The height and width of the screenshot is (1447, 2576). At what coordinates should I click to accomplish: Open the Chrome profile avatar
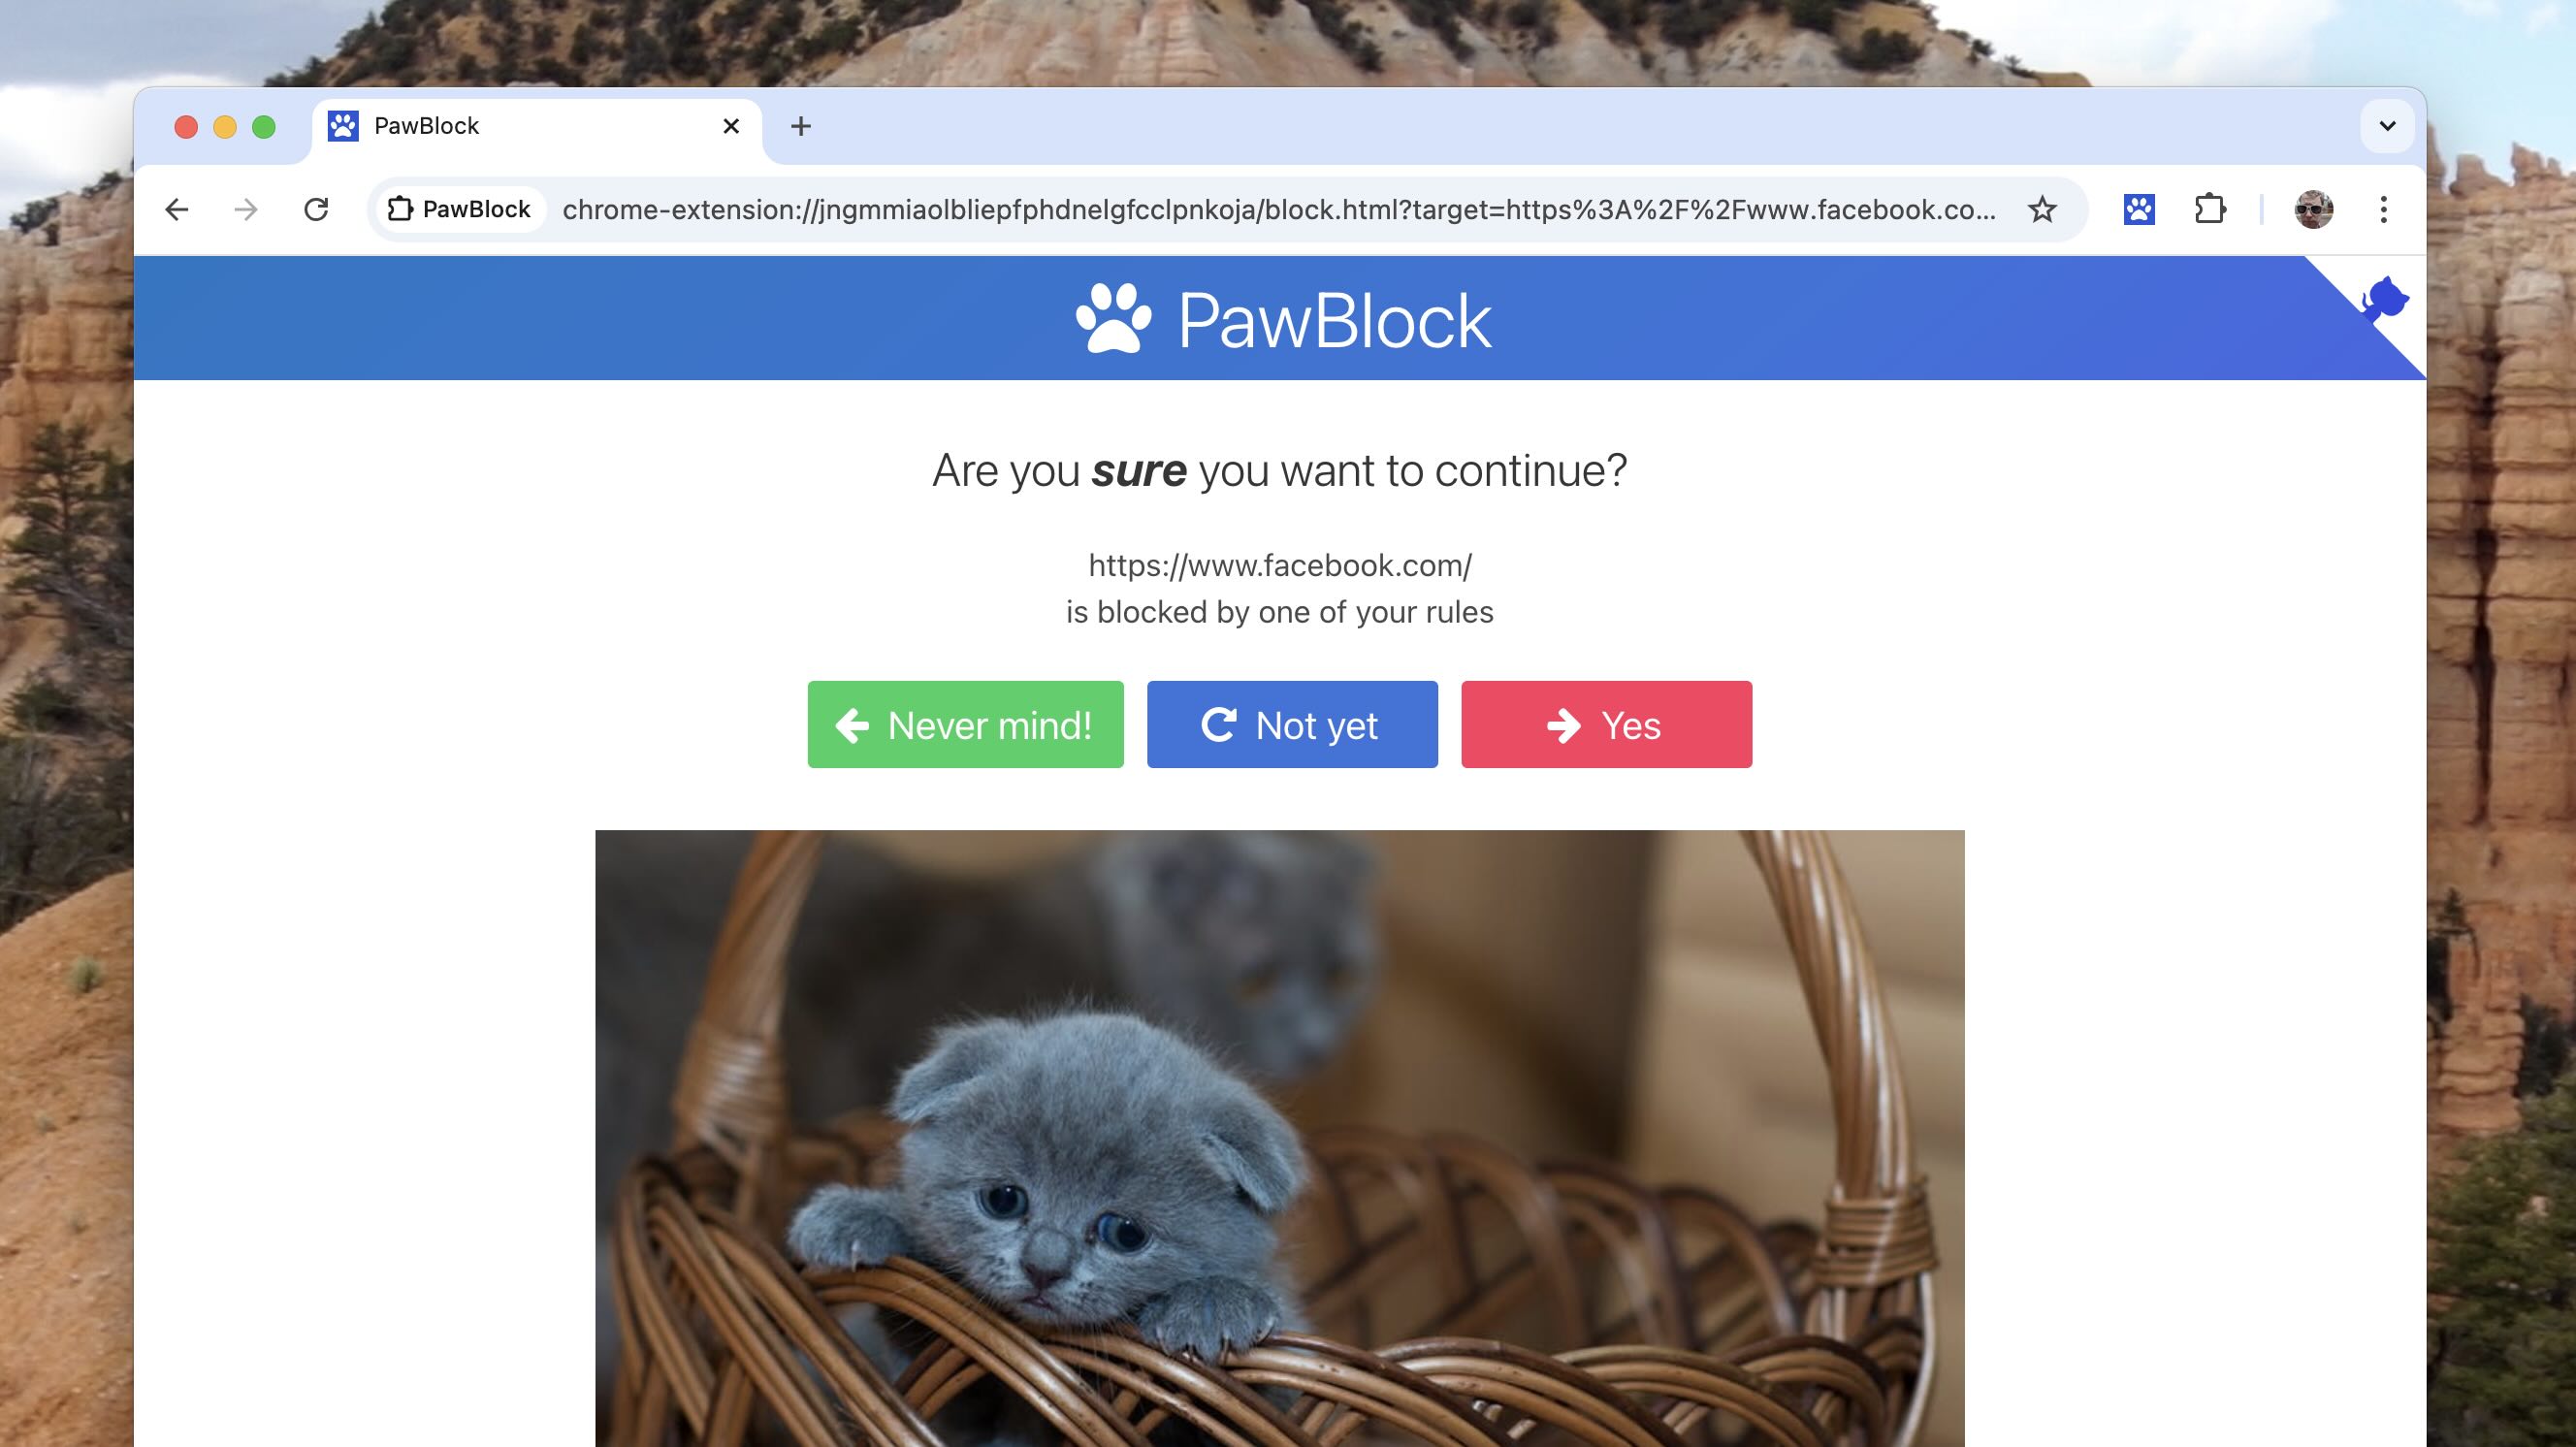2313,209
